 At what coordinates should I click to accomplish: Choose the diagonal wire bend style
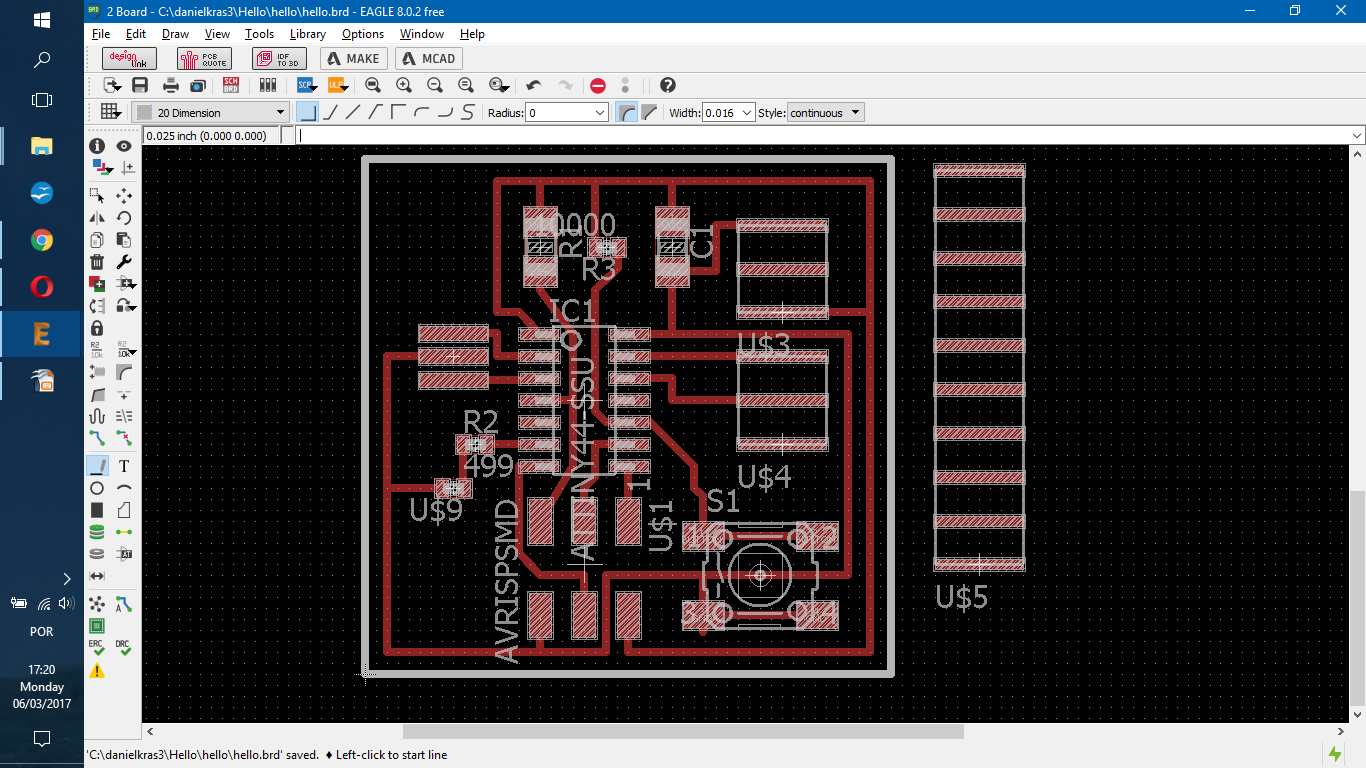(352, 113)
